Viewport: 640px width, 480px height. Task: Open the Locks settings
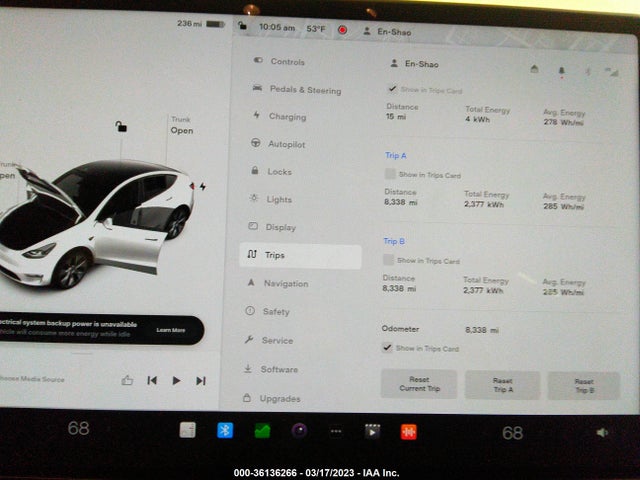(271, 171)
